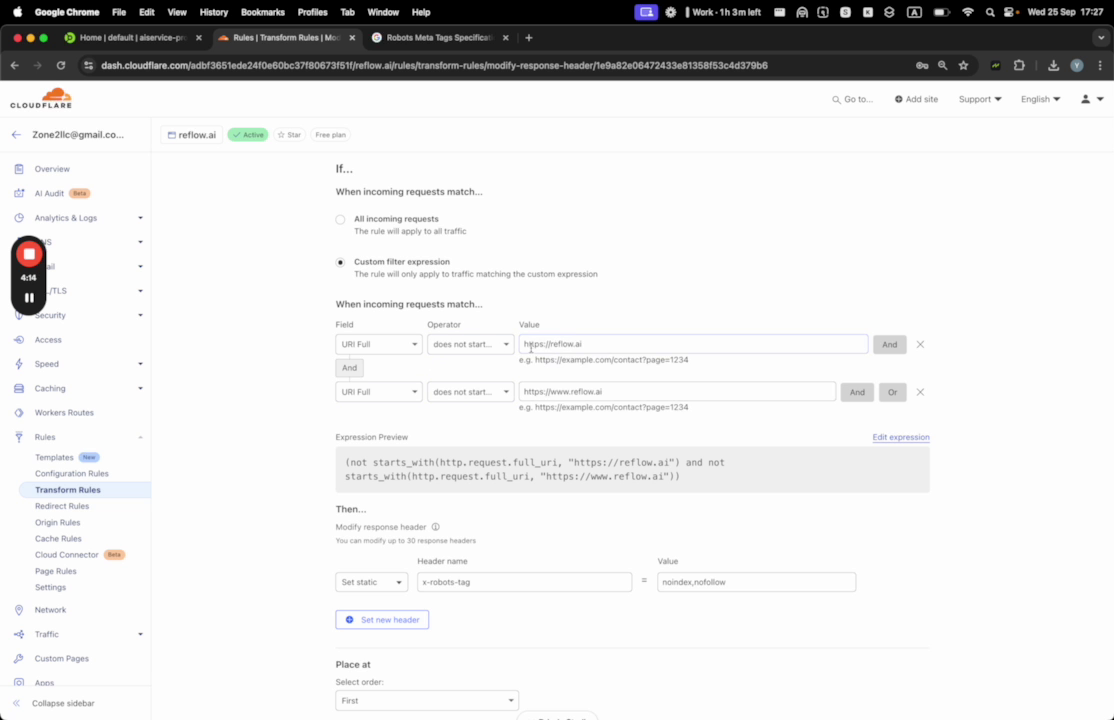Pause the screen recording
This screenshot has height=720, width=1114.
(x=29, y=298)
